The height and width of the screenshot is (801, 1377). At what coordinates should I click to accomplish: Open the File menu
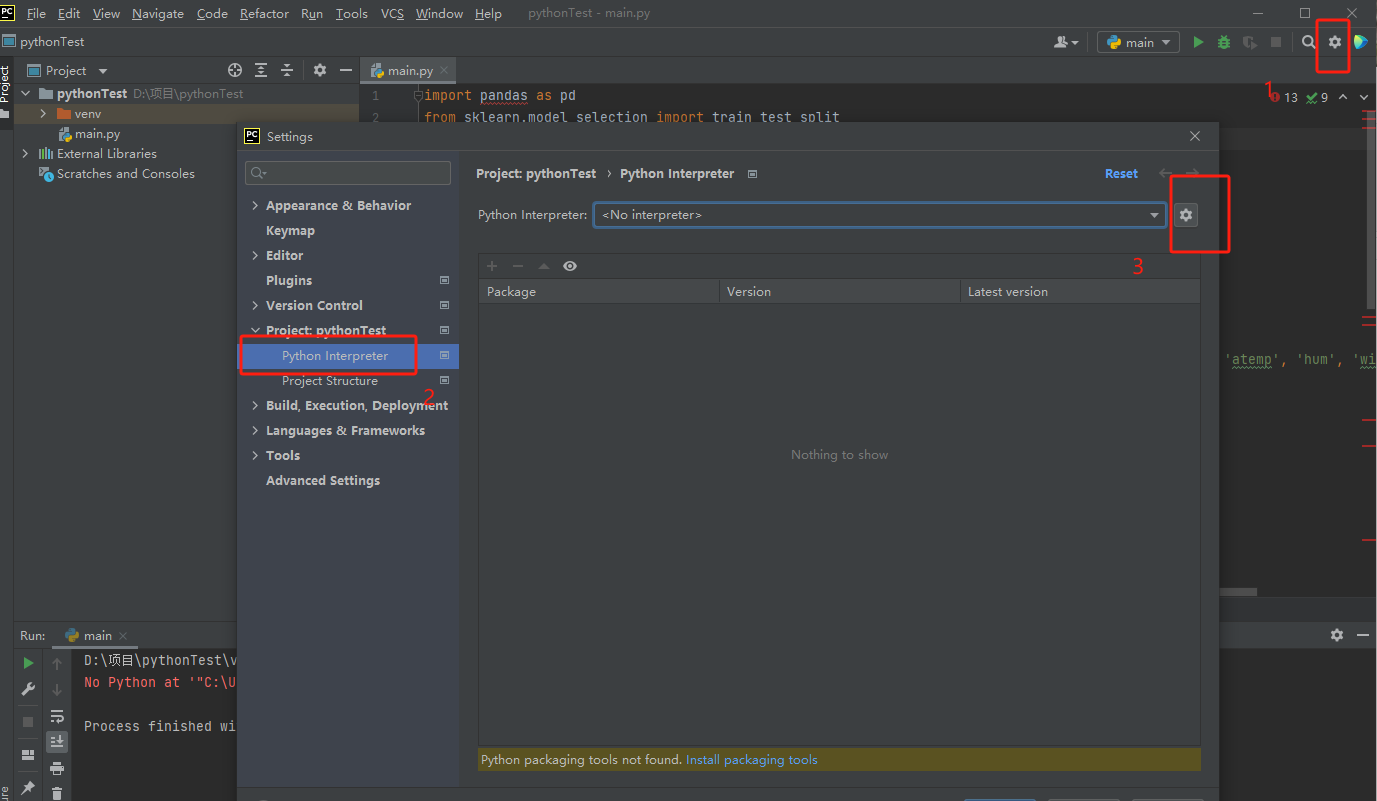coord(36,13)
